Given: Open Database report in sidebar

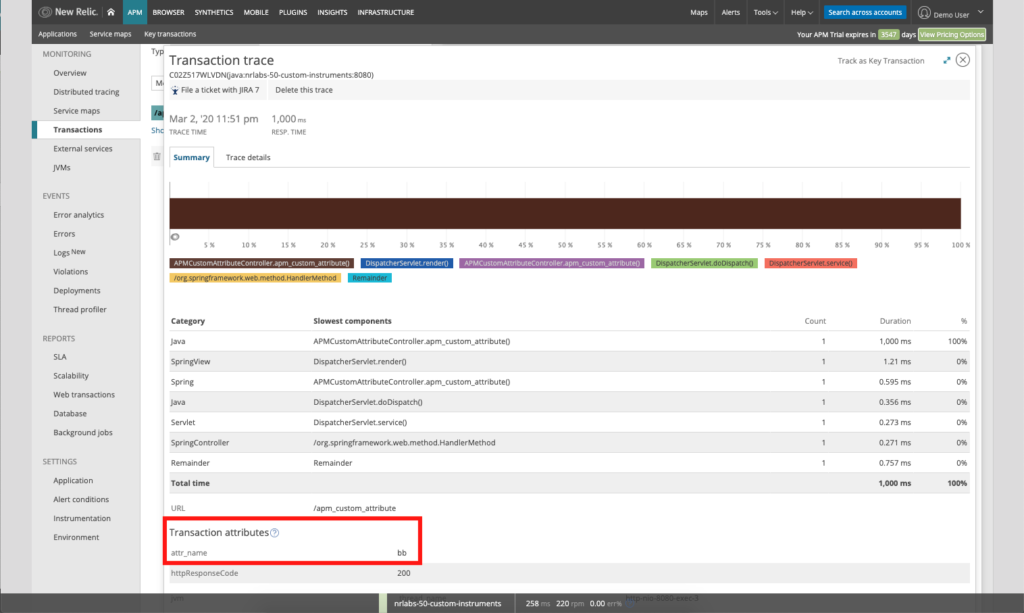Looking at the screenshot, I should coord(70,414).
